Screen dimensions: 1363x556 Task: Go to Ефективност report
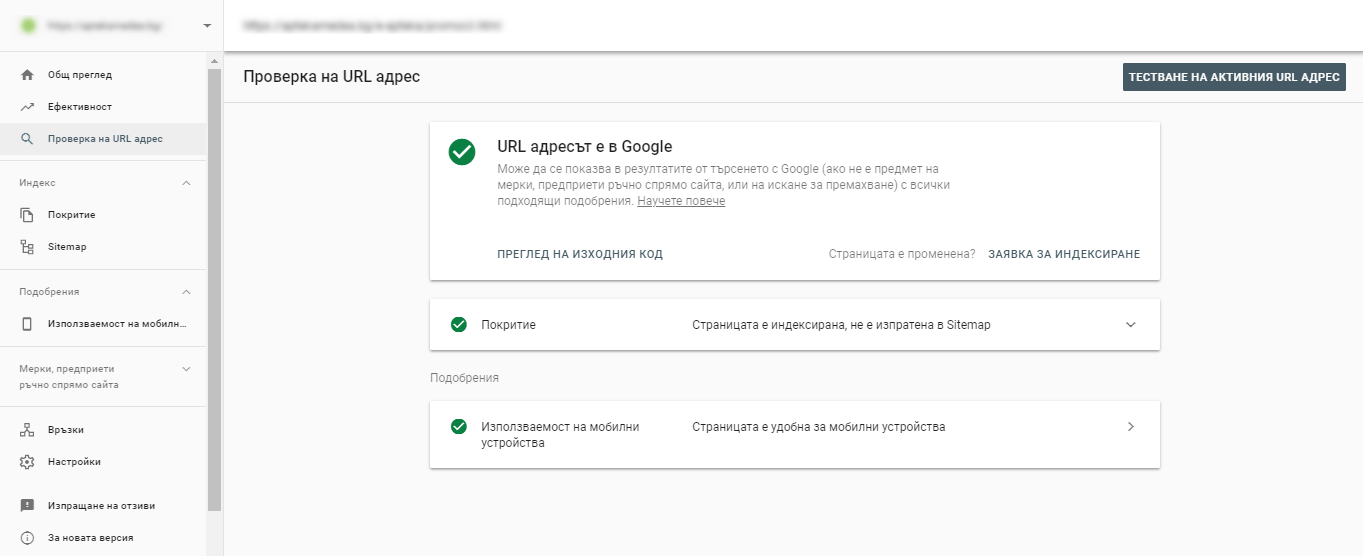coord(103,107)
